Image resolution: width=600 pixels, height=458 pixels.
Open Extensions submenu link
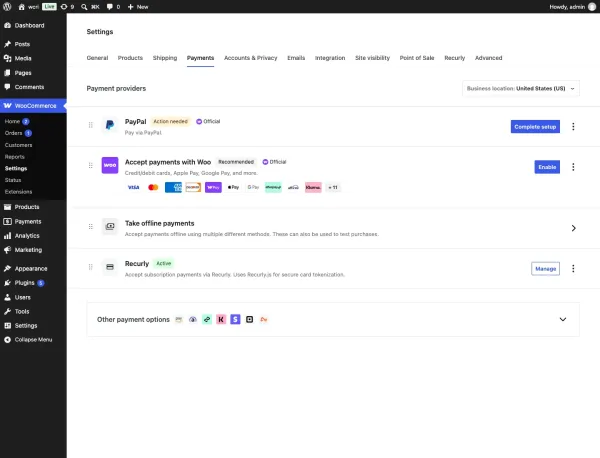[x=18, y=192]
